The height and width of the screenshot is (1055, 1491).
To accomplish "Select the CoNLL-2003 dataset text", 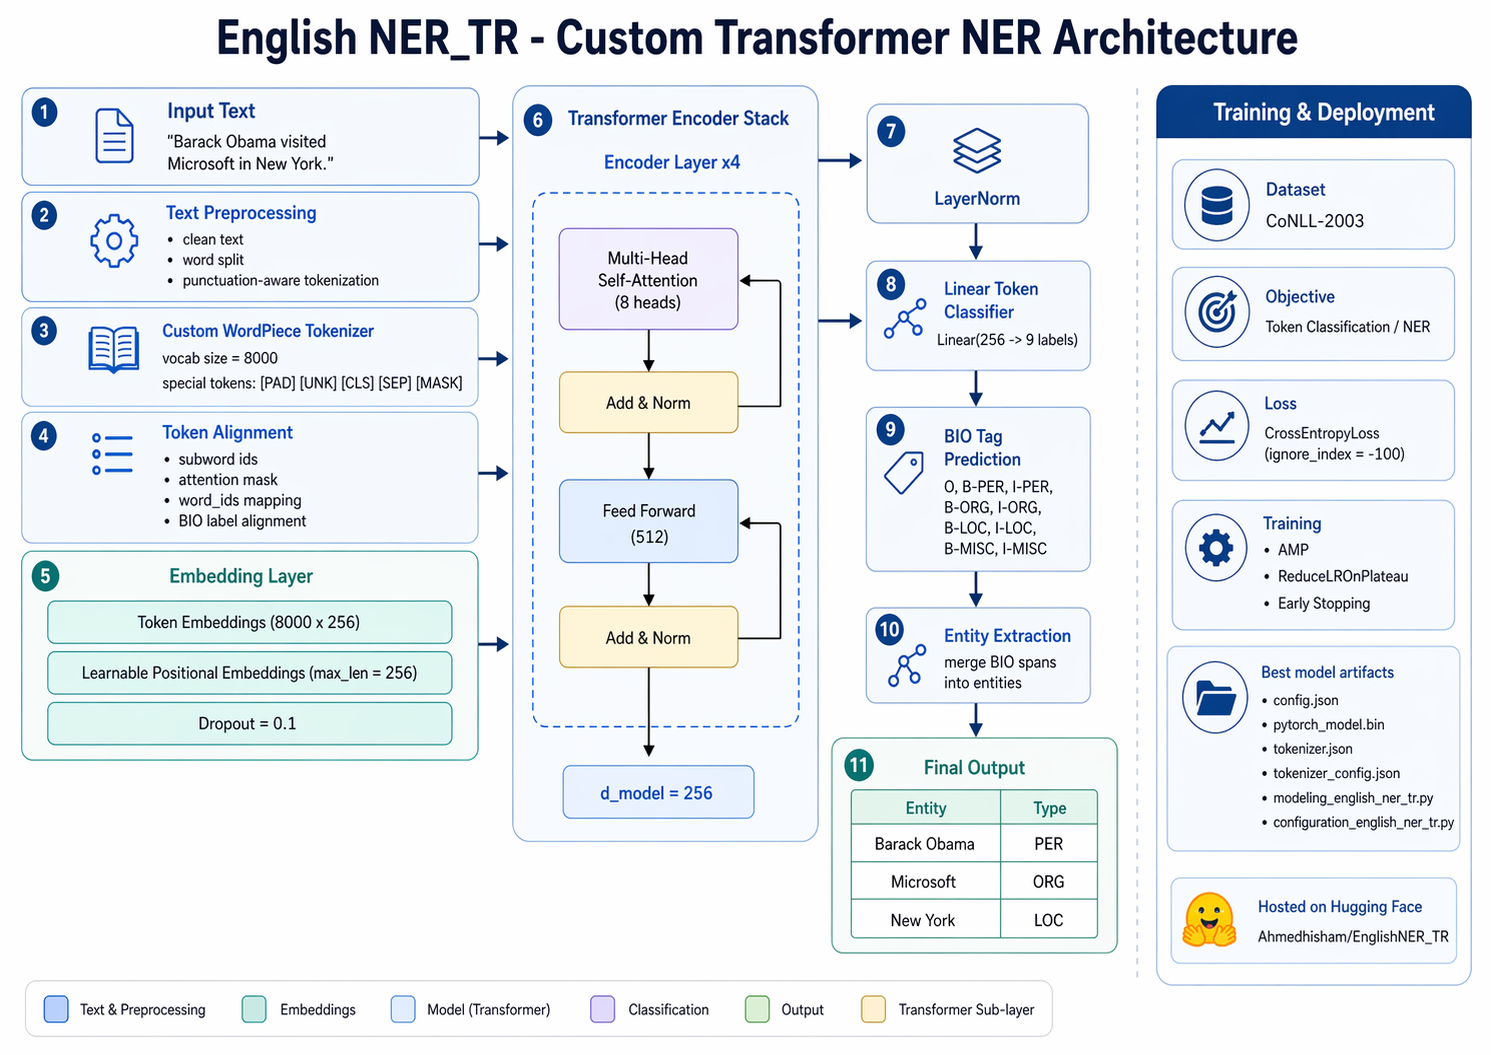I will (x=1315, y=221).
